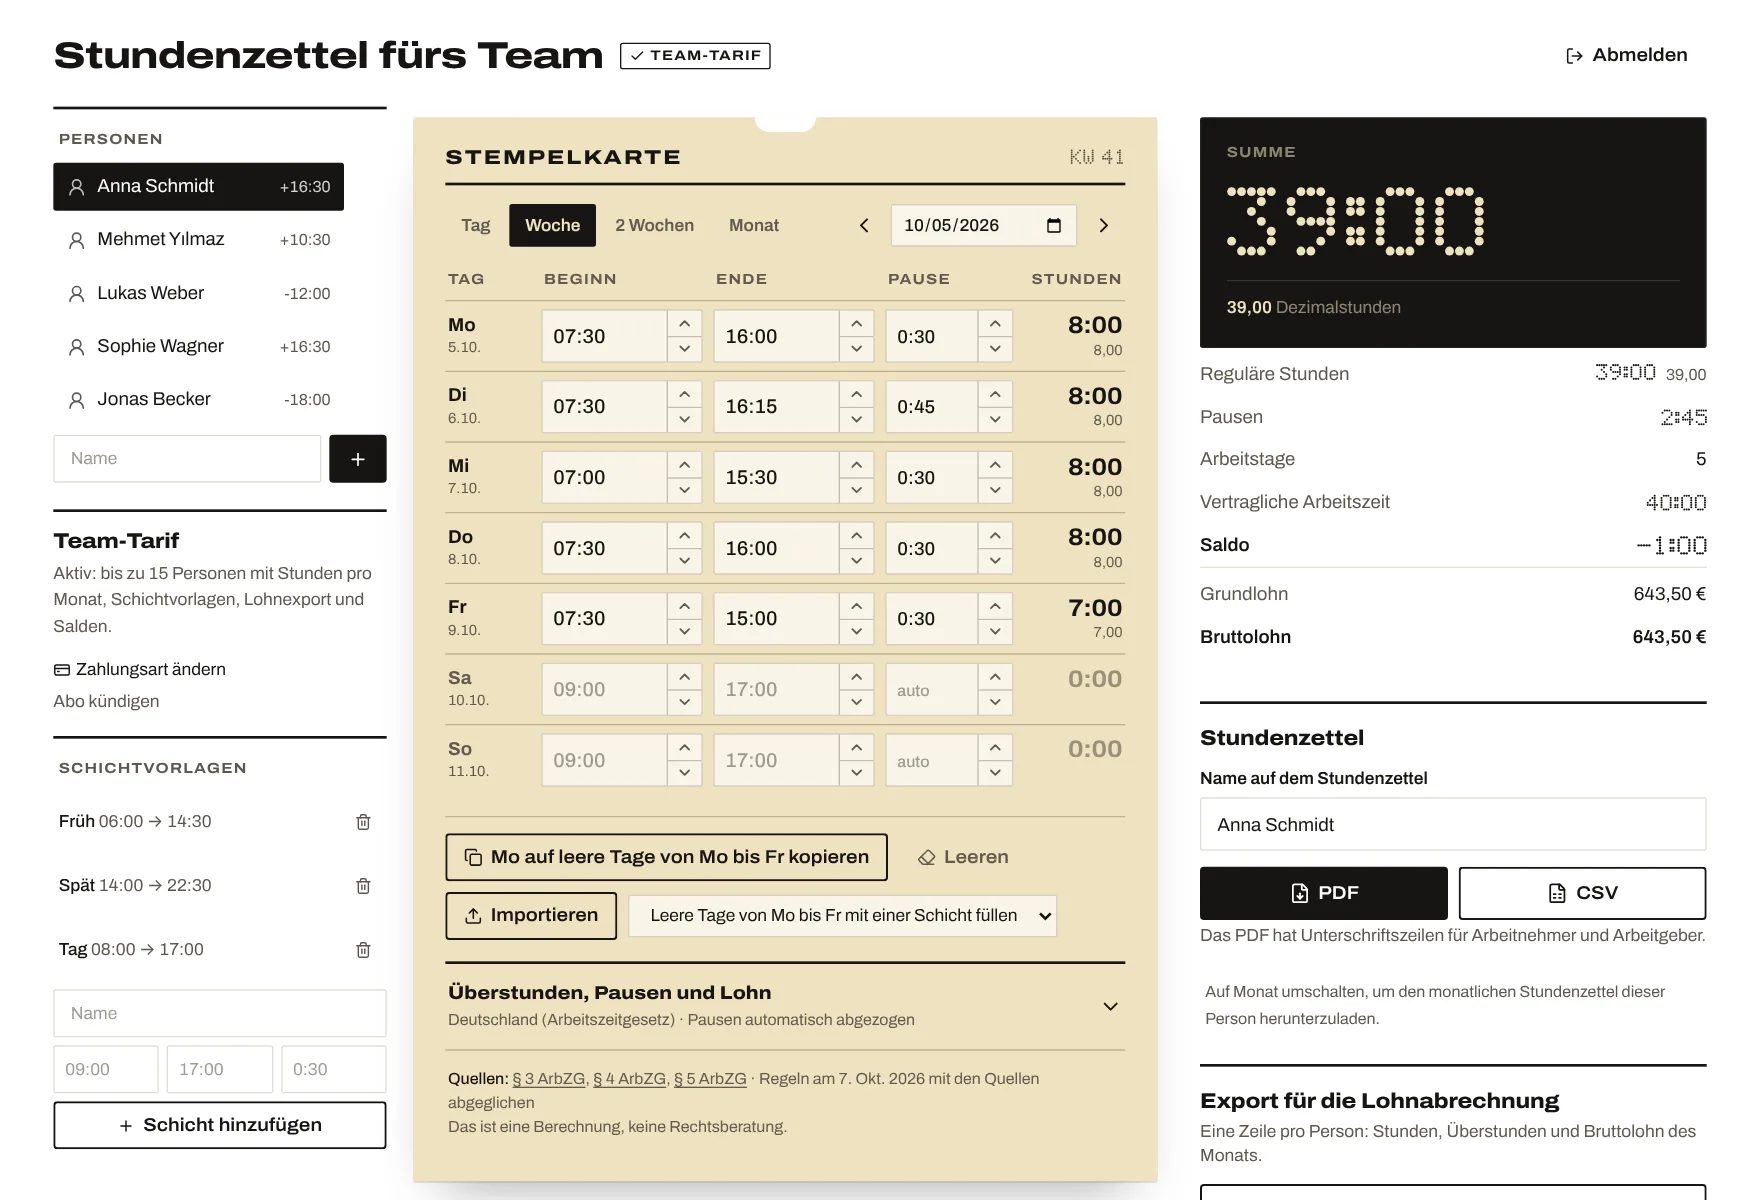
Task: Delete the Spät shift template
Action: (363, 886)
